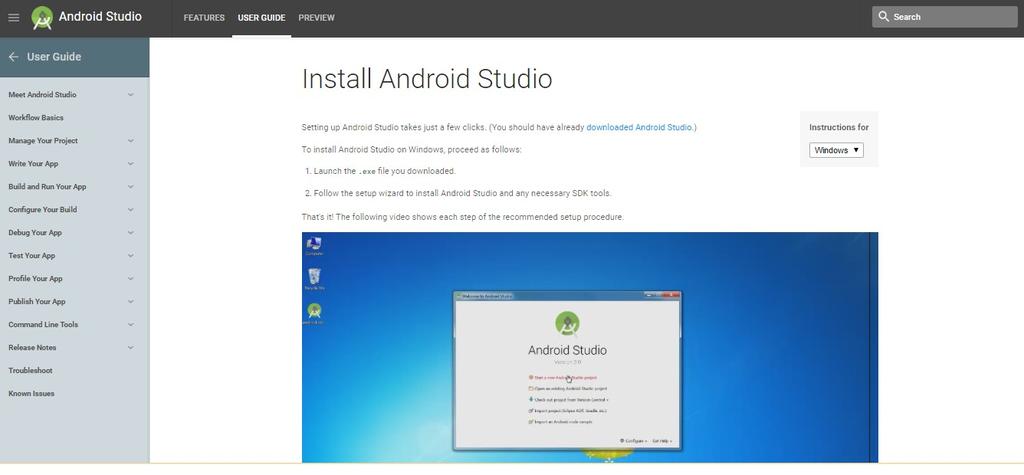Go to the Features tab

[x=204, y=18]
